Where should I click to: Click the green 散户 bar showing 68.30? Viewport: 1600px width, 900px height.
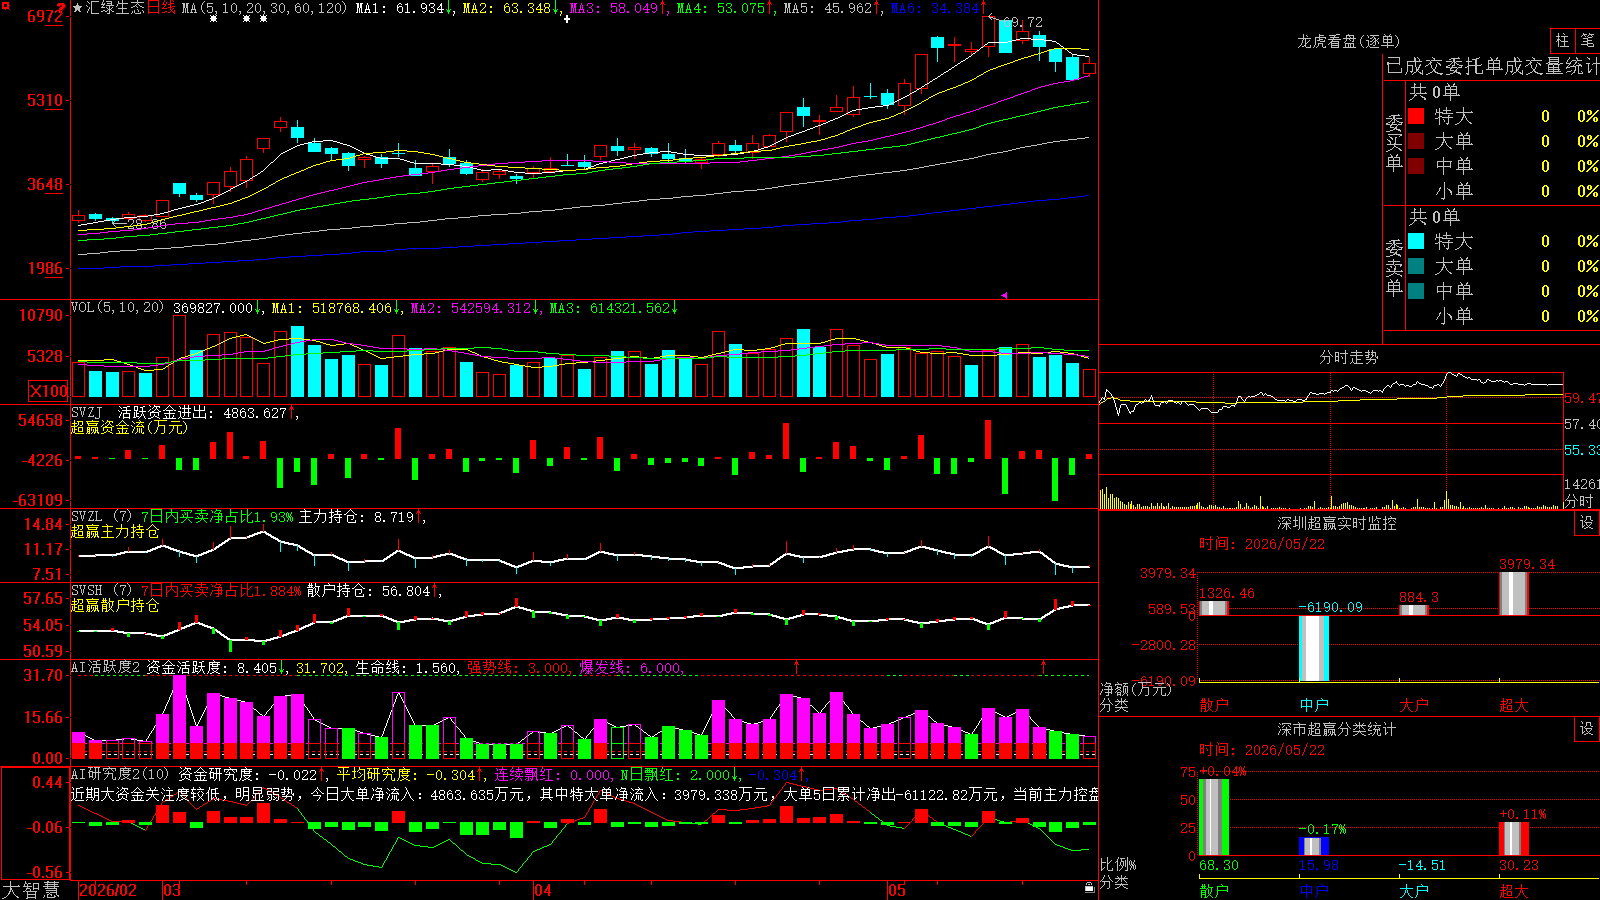[x=1214, y=817]
